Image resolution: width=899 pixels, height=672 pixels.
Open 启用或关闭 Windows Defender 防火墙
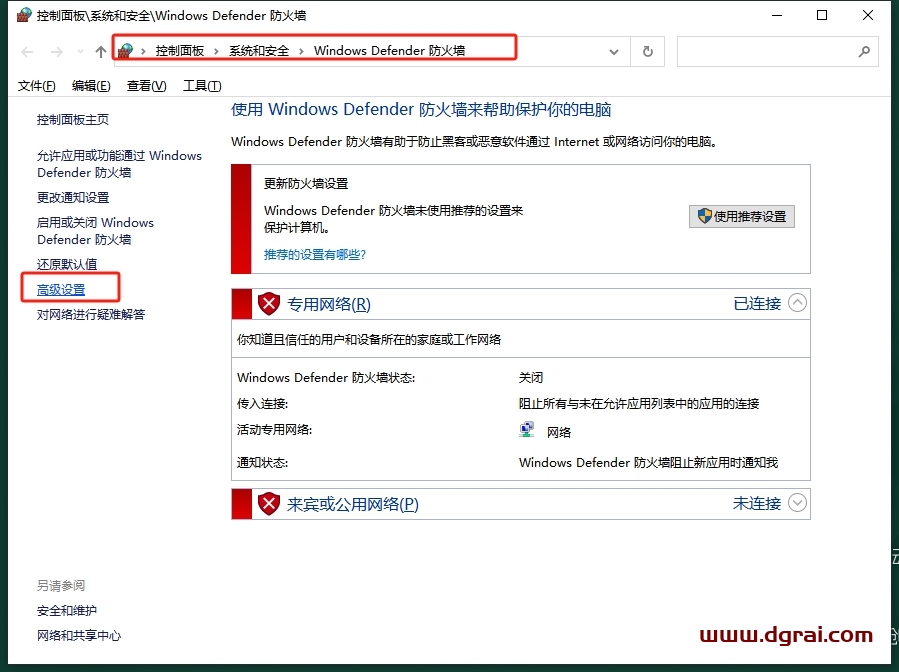(x=95, y=231)
